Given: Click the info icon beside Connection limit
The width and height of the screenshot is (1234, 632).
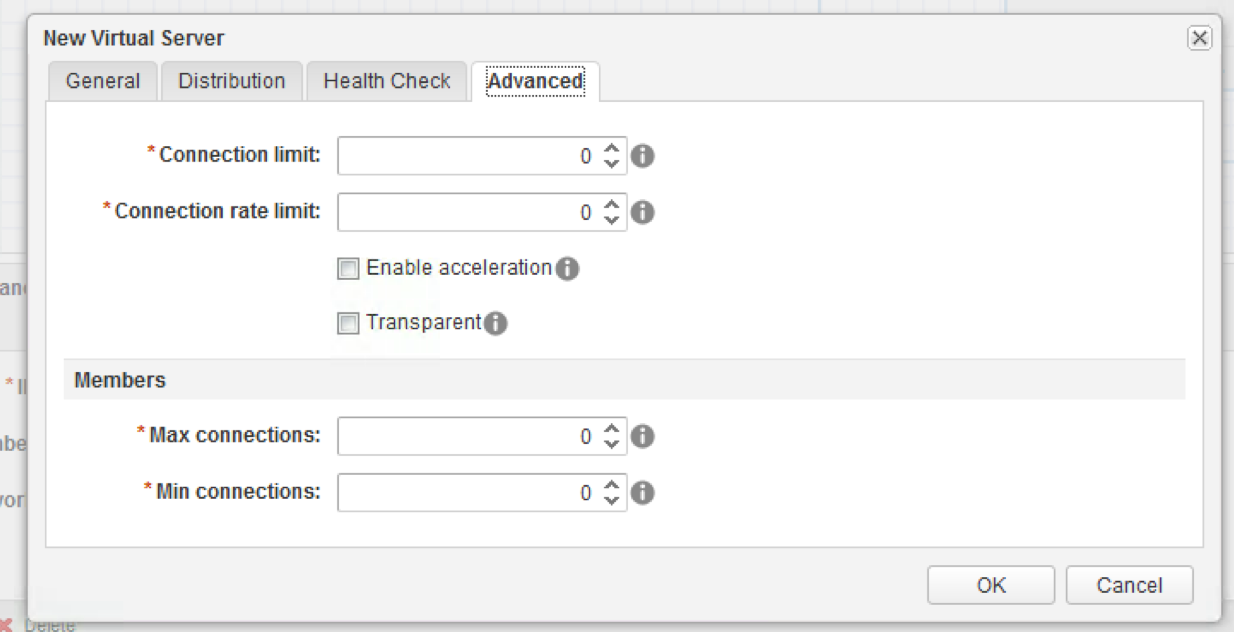Looking at the screenshot, I should tap(643, 156).
